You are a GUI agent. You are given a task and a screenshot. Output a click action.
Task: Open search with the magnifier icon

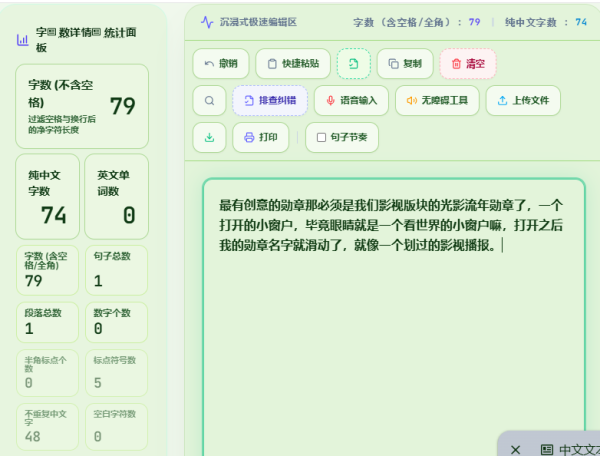coord(209,101)
